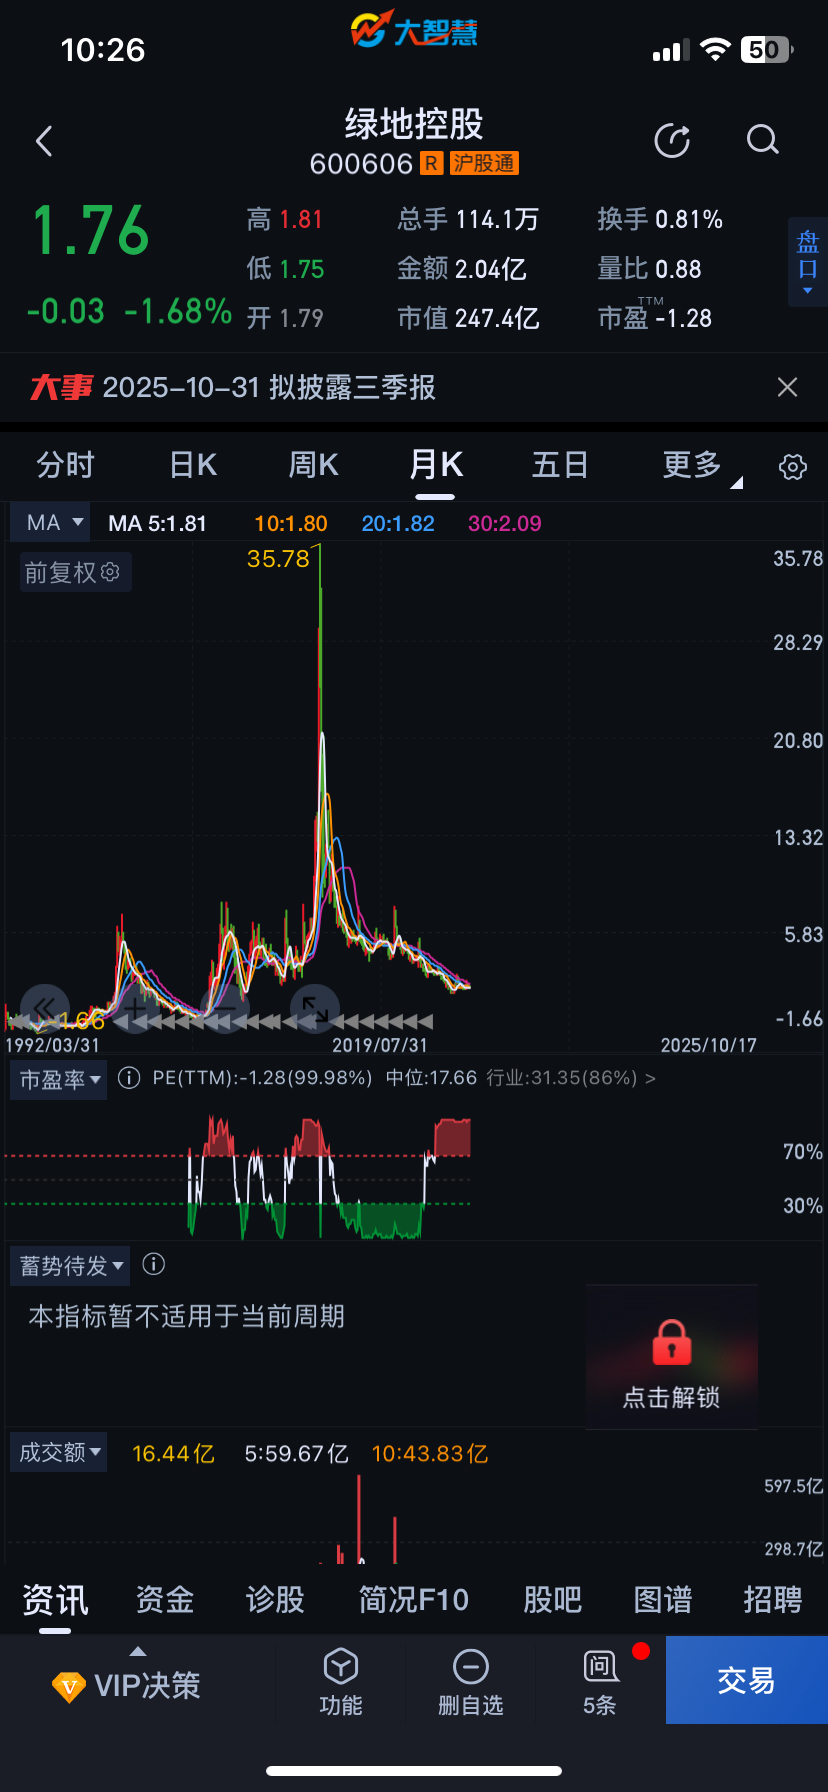Tap 30:2.09 moving average value

click(504, 523)
